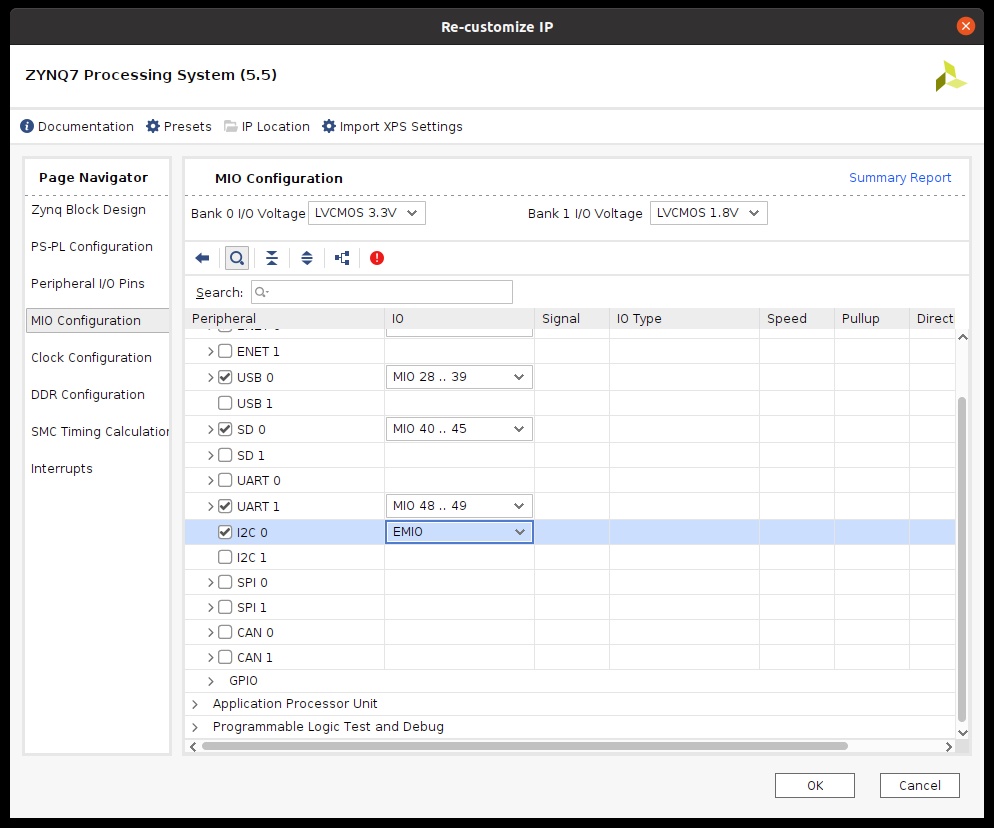Click the Collapse All toolbar icon
Image resolution: width=994 pixels, height=828 pixels.
point(272,258)
